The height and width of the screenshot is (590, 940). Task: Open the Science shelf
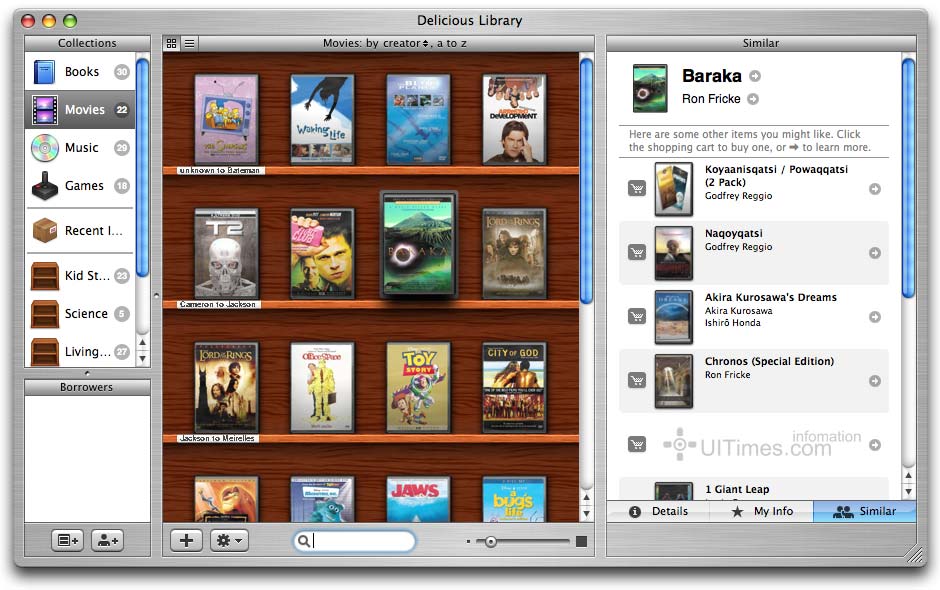[80, 314]
